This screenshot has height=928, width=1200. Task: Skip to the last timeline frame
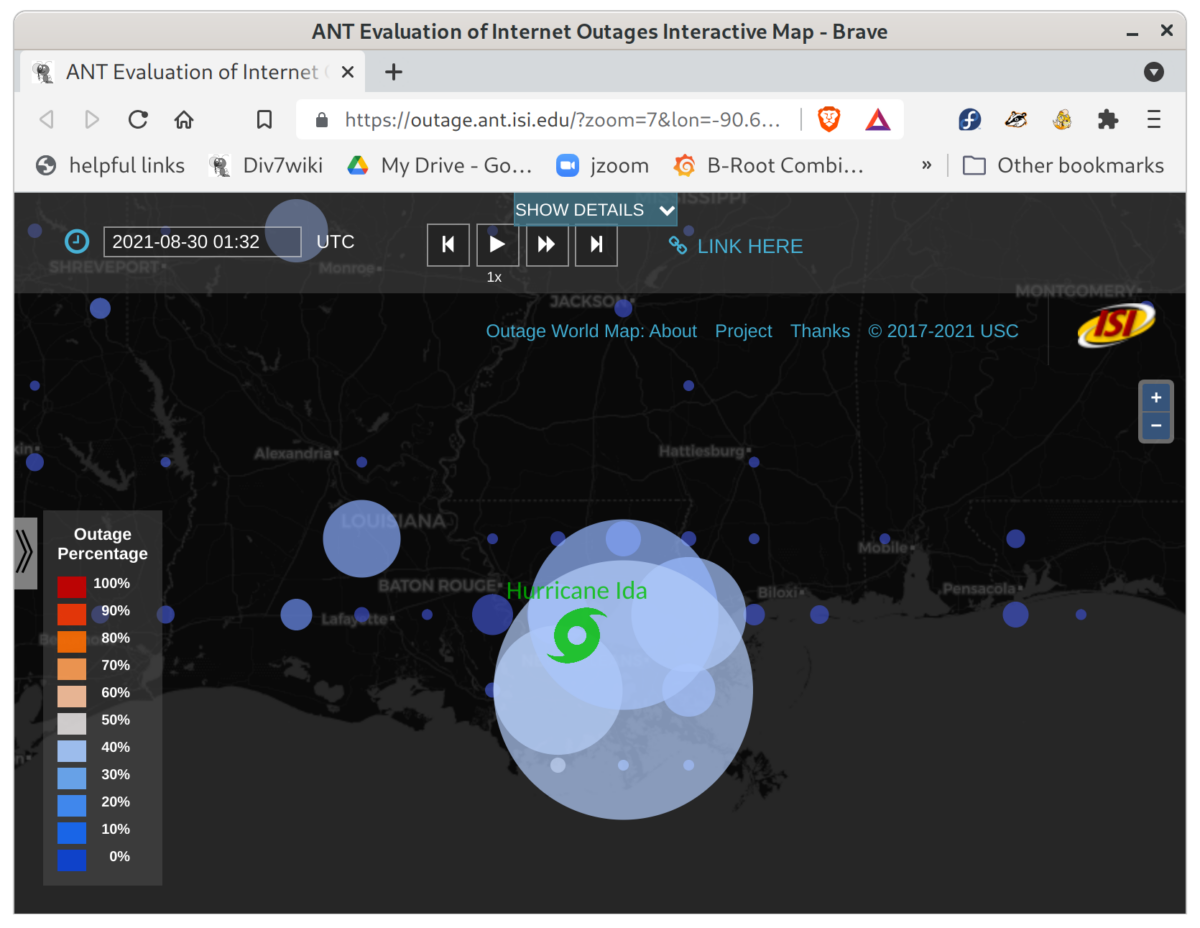tap(596, 244)
